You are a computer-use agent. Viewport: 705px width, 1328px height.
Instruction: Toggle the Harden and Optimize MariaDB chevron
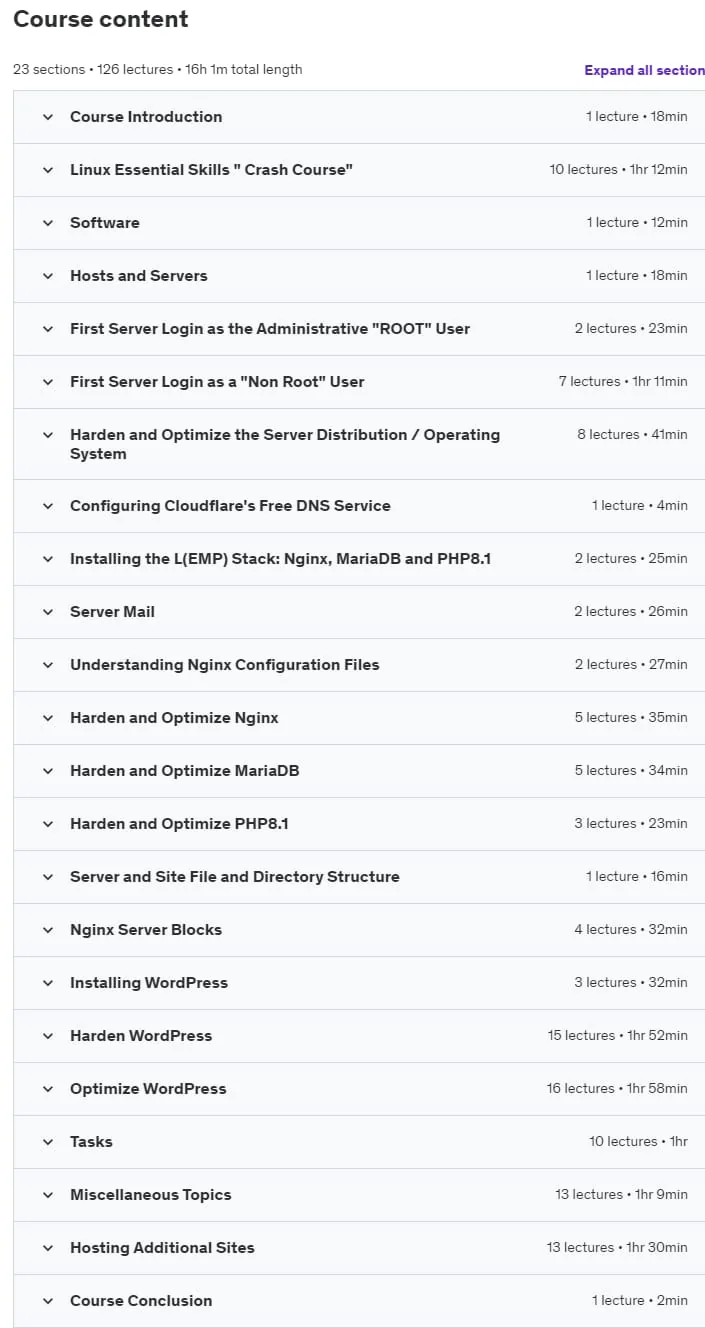pos(47,771)
